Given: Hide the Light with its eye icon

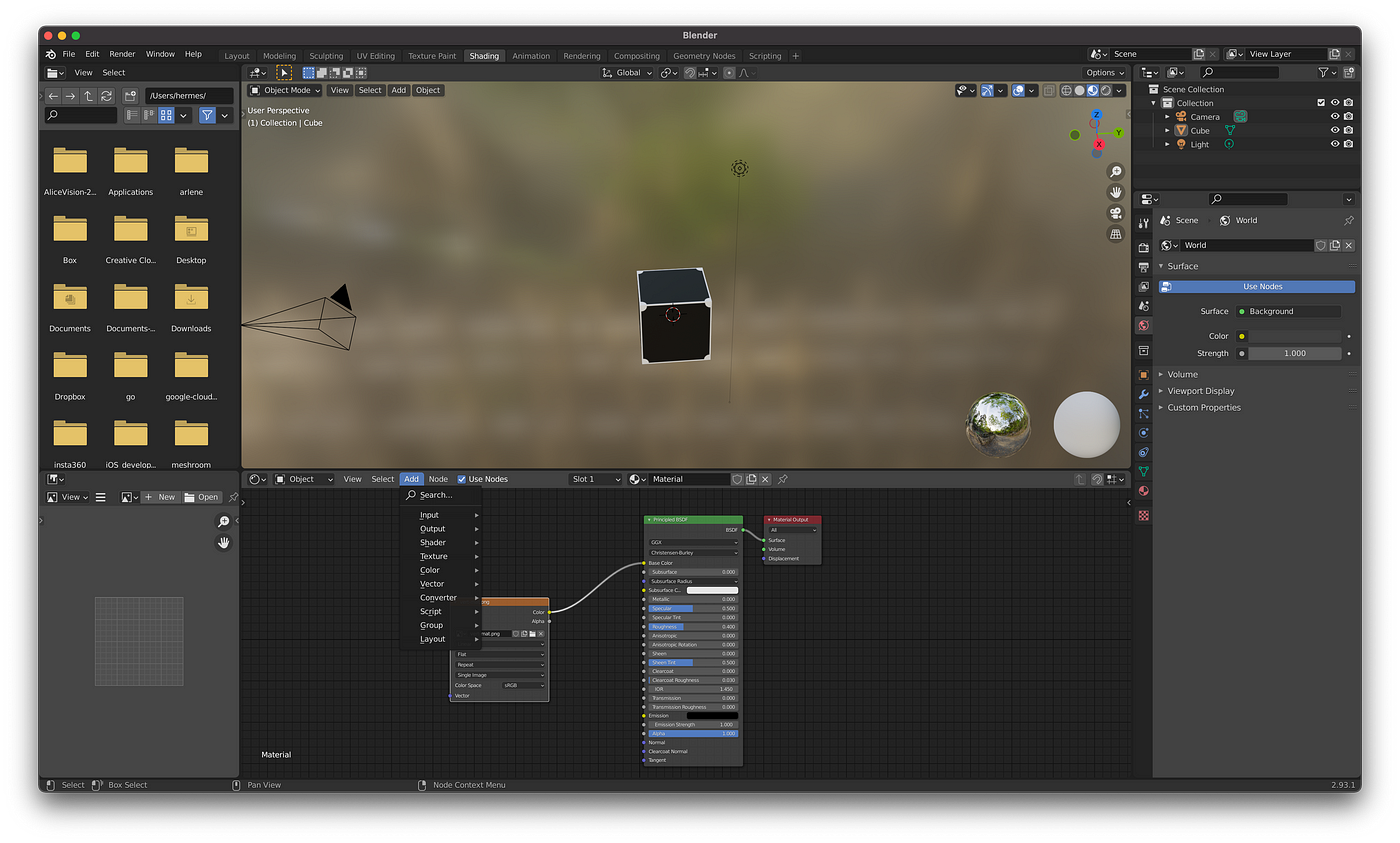Looking at the screenshot, I should click(1334, 144).
